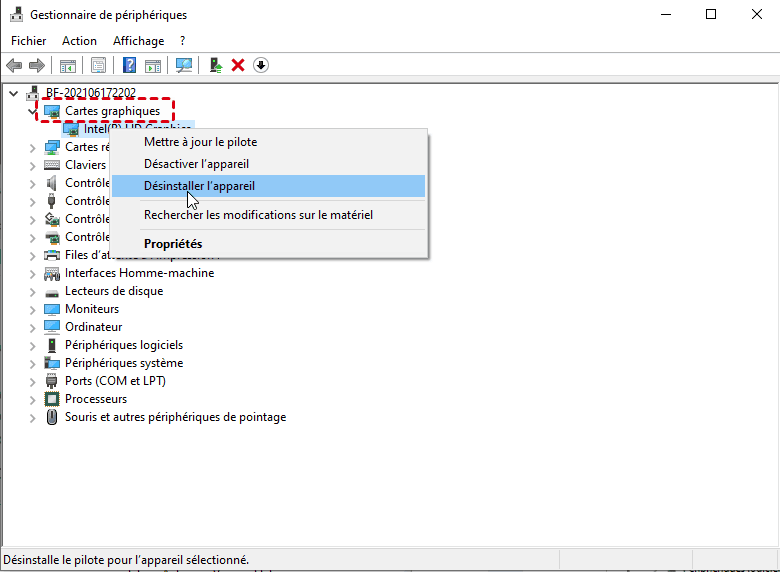Maximize the Gestionnaire de périphériques window
Image resolution: width=780 pixels, height=572 pixels.
coord(711,14)
